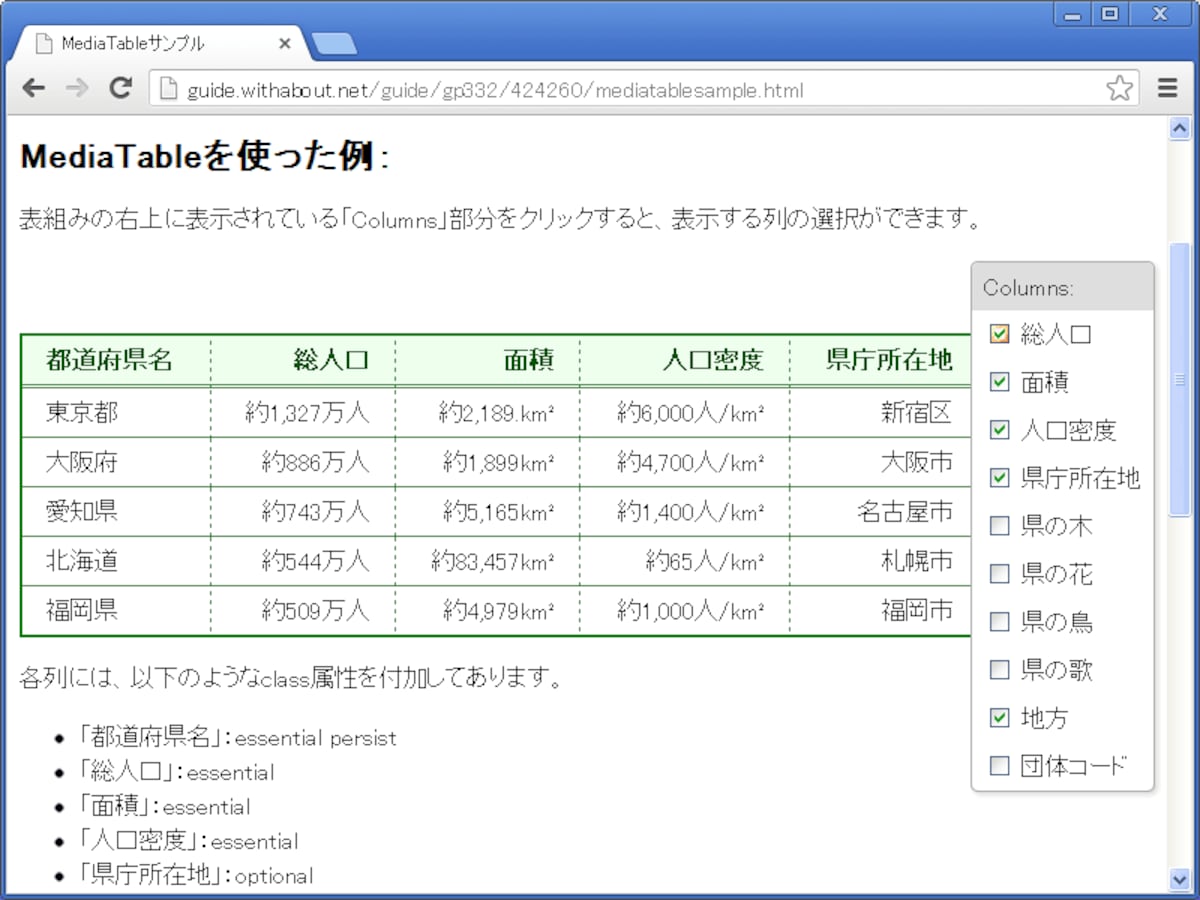
Task: Click the 総人口 table header
Action: pyautogui.click(x=303, y=360)
